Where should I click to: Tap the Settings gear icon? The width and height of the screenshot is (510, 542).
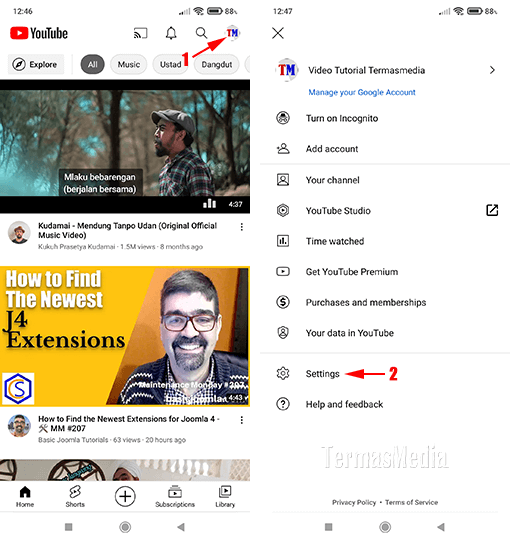tap(283, 373)
